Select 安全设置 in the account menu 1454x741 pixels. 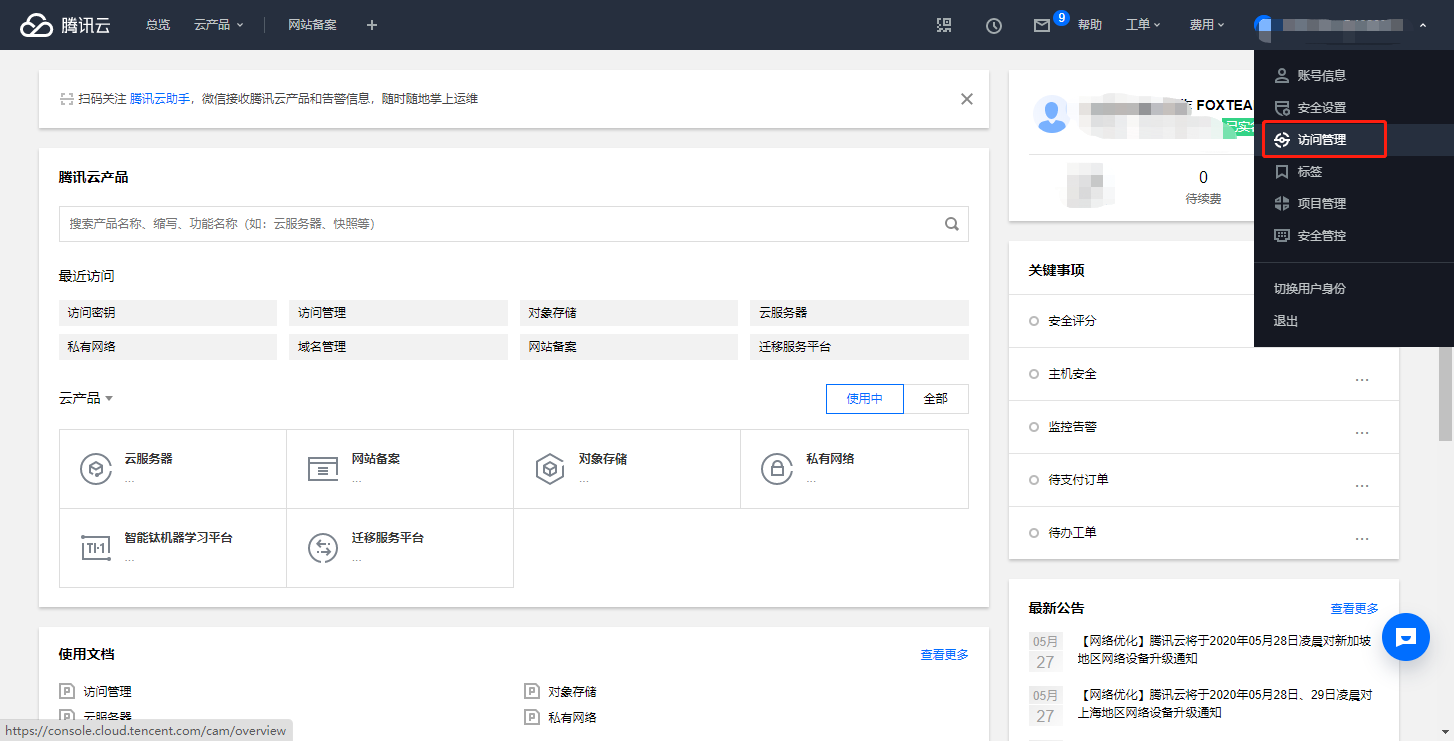click(x=1322, y=108)
